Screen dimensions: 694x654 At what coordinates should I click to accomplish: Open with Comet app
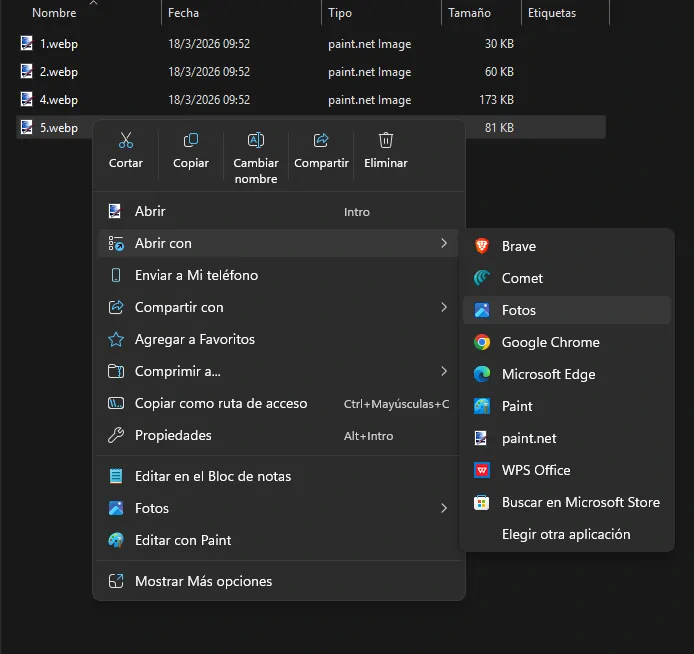pyautogui.click(x=567, y=278)
